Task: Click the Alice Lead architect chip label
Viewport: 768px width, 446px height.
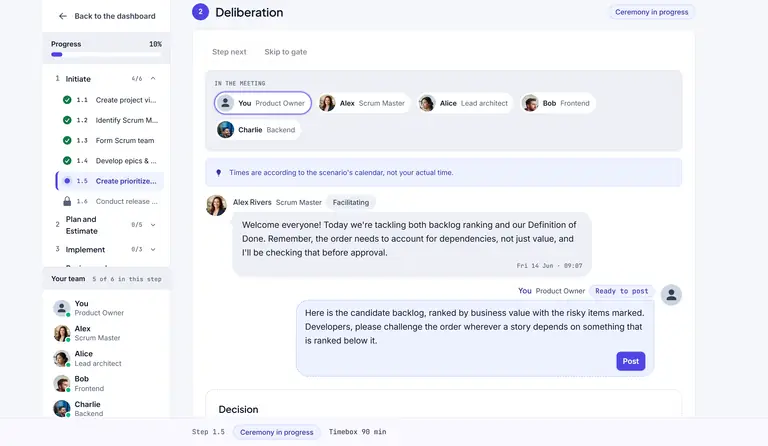Action: tap(474, 103)
